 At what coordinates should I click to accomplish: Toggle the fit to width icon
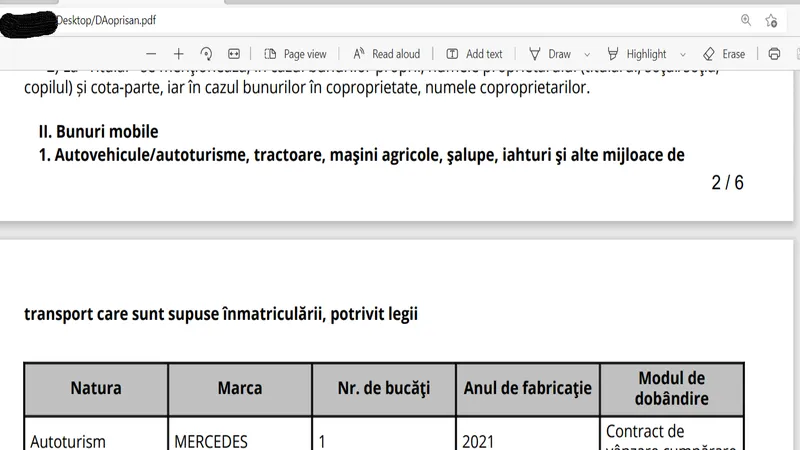pos(234,54)
